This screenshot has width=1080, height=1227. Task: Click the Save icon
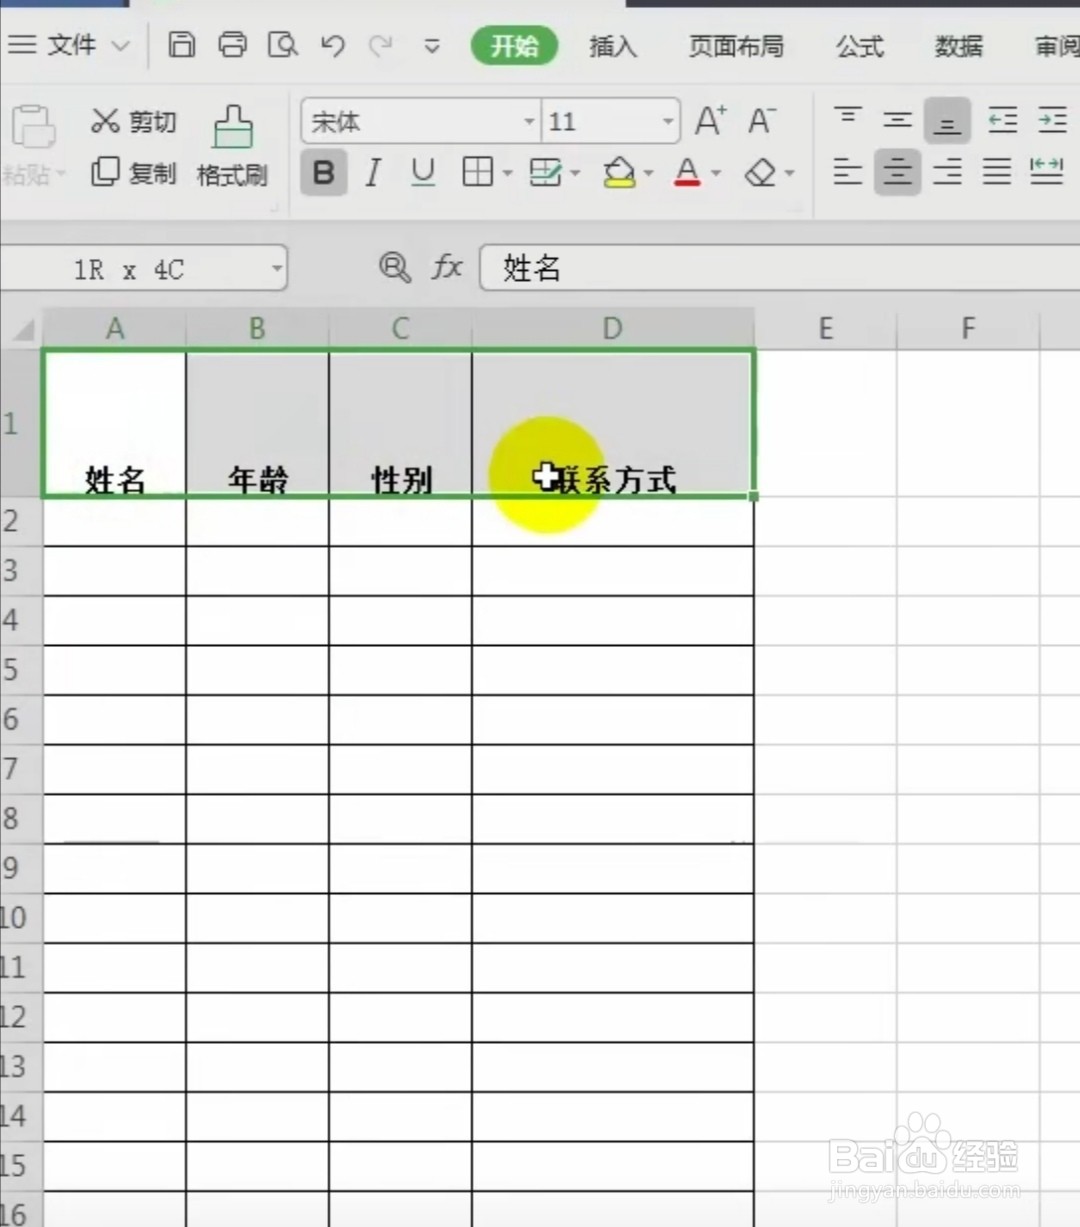[x=182, y=45]
